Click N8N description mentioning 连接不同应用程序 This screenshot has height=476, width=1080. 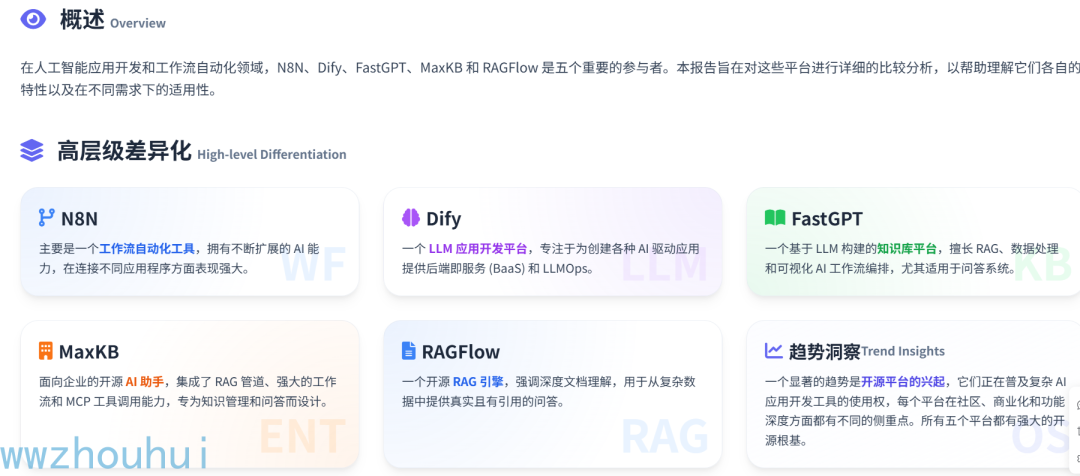click(x=181, y=258)
